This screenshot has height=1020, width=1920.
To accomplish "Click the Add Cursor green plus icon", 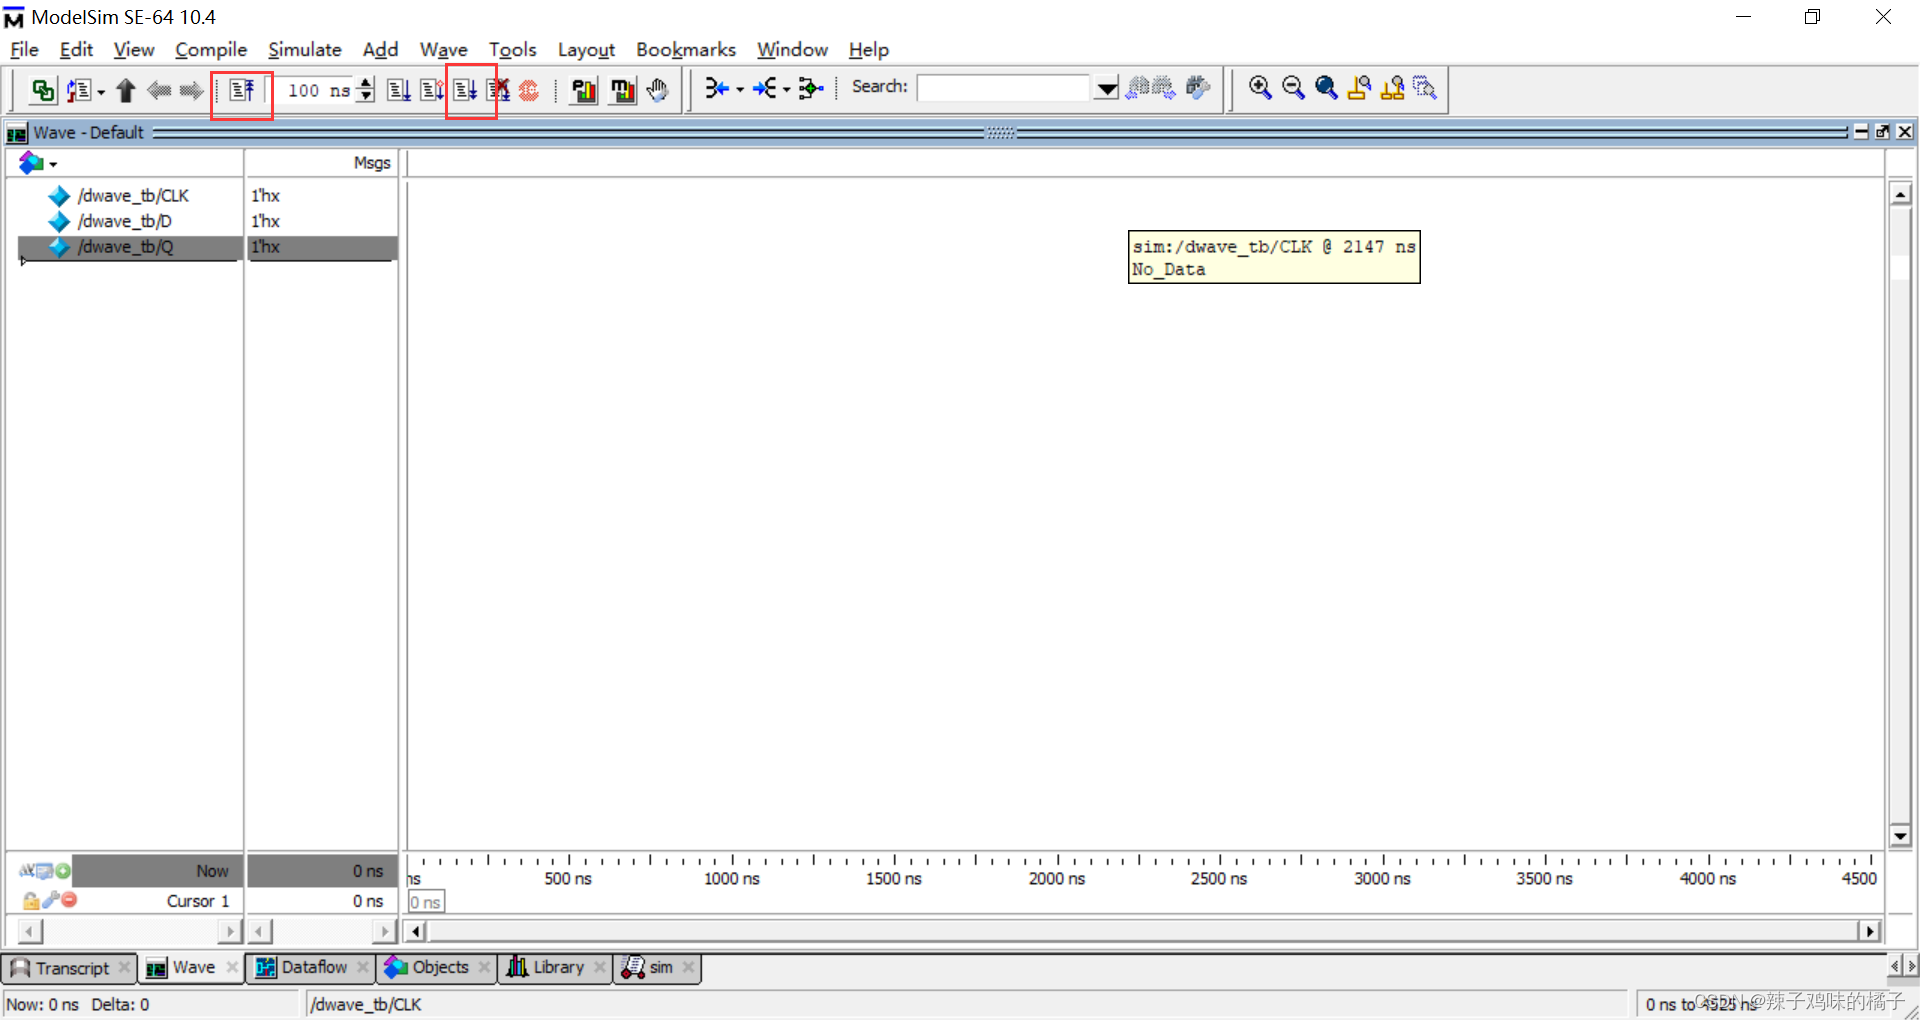I will click(63, 871).
